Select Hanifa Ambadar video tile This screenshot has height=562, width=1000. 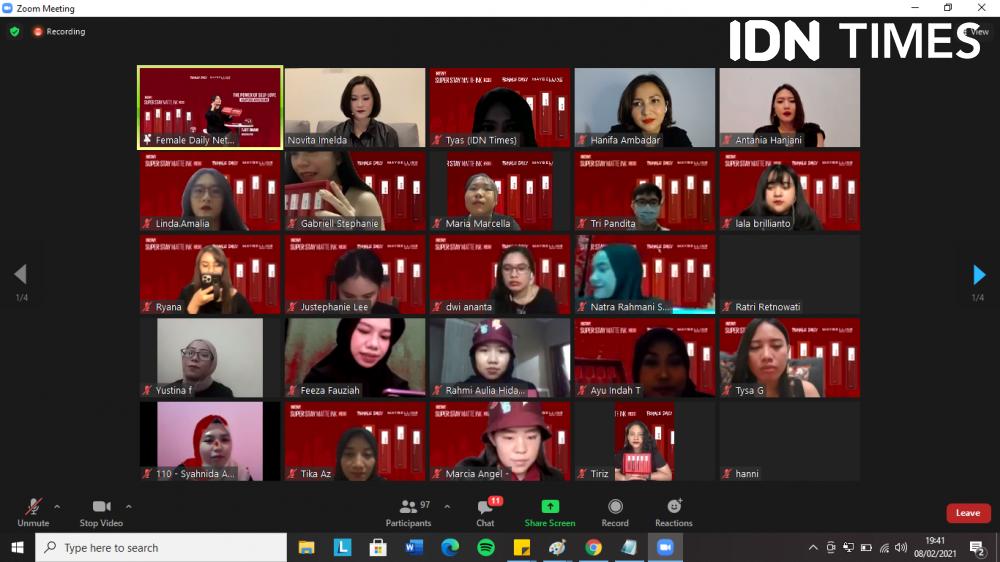tap(645, 107)
